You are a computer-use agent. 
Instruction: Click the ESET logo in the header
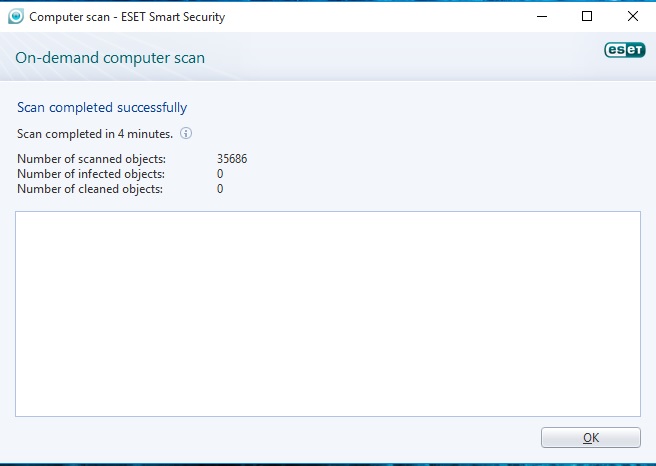click(x=623, y=51)
